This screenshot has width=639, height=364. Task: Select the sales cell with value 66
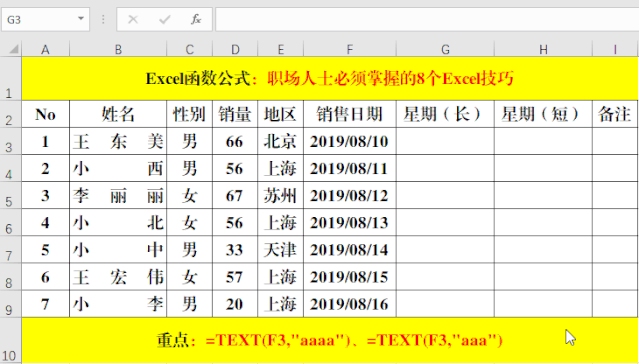(235, 141)
